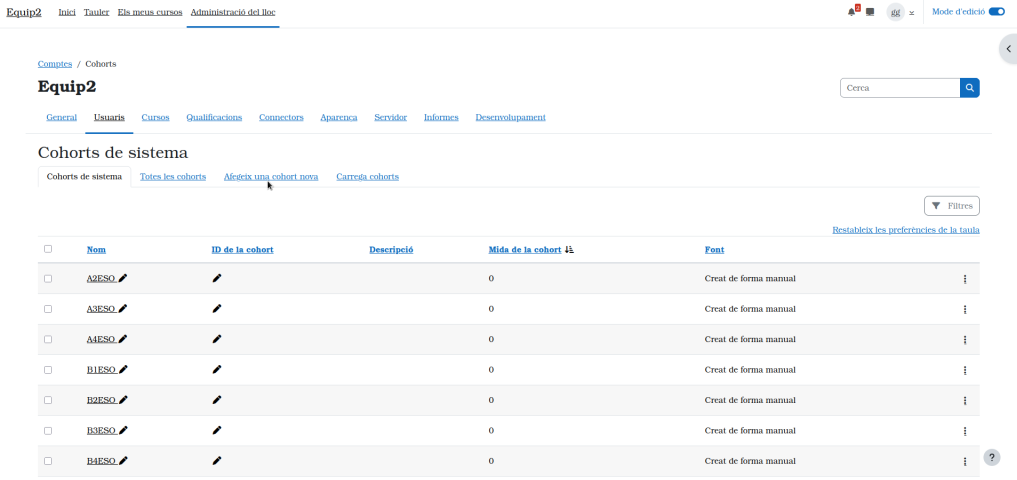
Task: Edit the cohort ID pencil in B4ESO row
Action: point(217,461)
